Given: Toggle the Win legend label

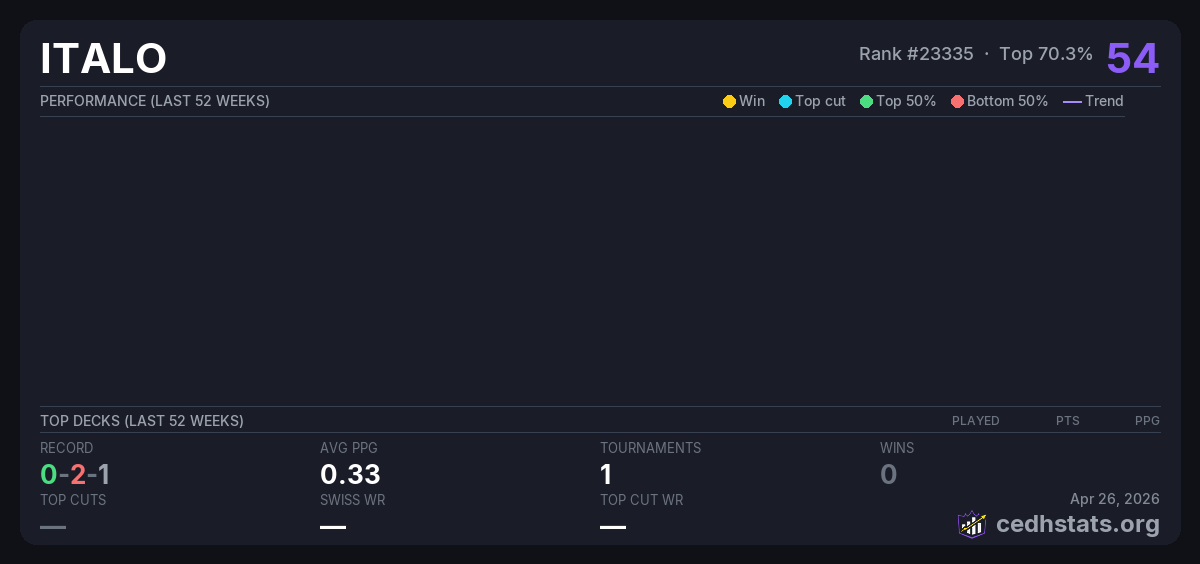Looking at the screenshot, I should coord(752,101).
